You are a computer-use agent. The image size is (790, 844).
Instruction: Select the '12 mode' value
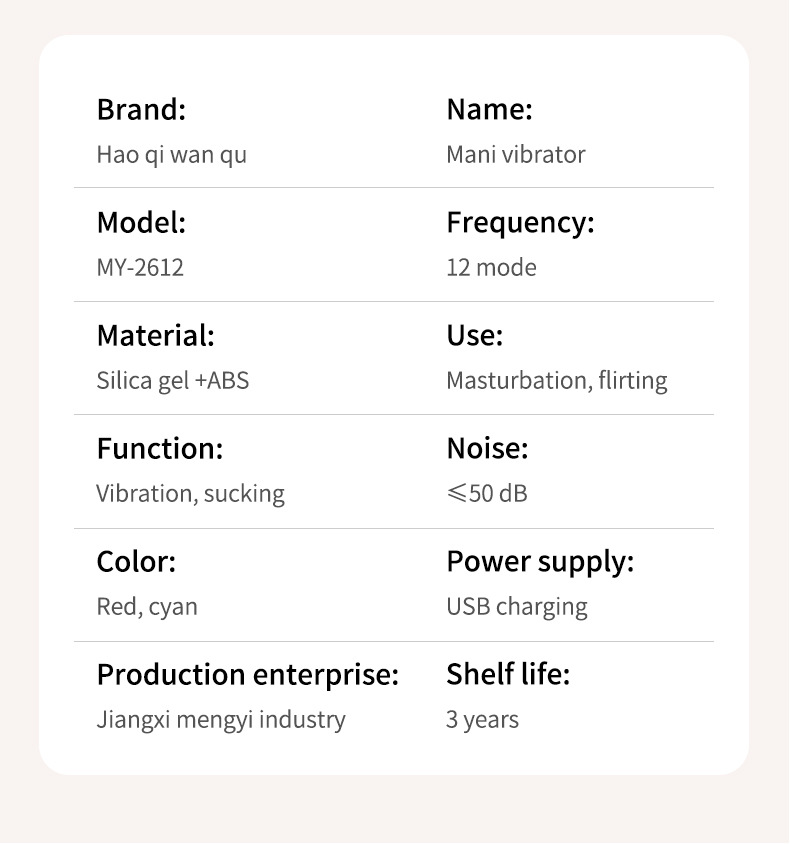(491, 268)
